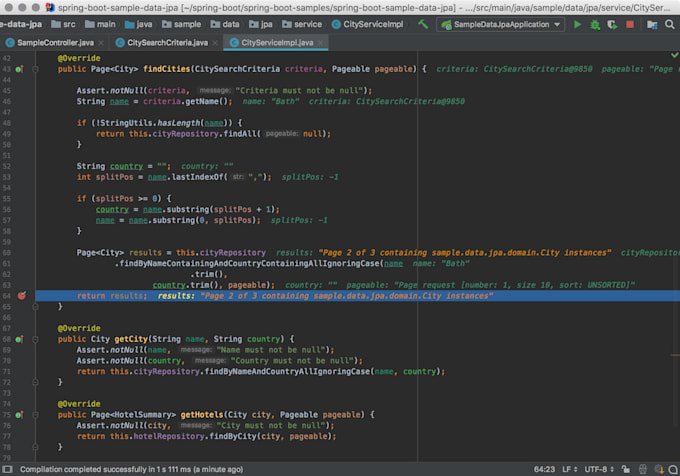
Task: Click the 'return results;' statement on line 64
Action: pos(112,296)
